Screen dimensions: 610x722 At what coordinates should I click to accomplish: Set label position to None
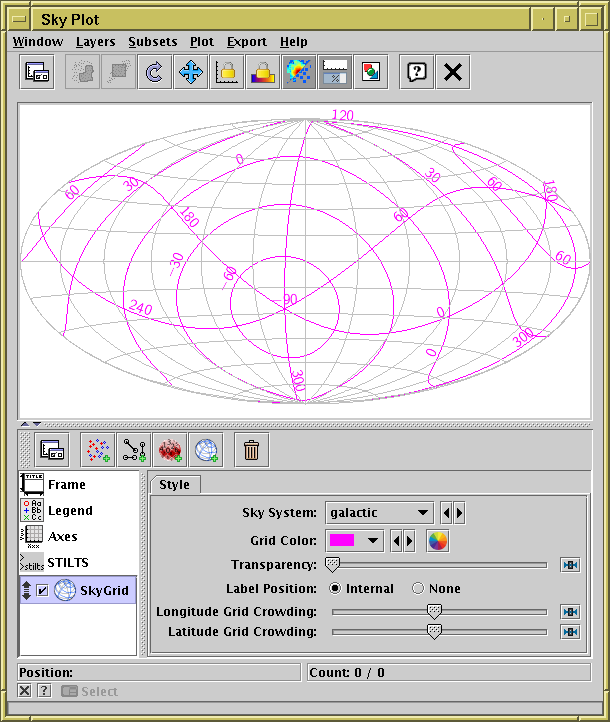click(418, 589)
